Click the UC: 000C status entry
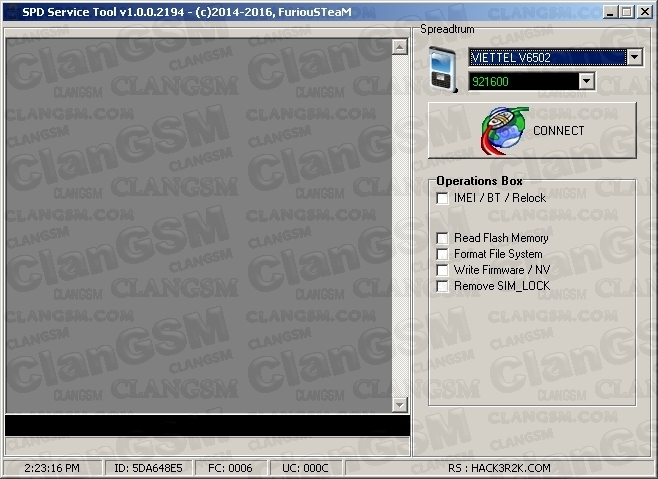 coord(305,468)
